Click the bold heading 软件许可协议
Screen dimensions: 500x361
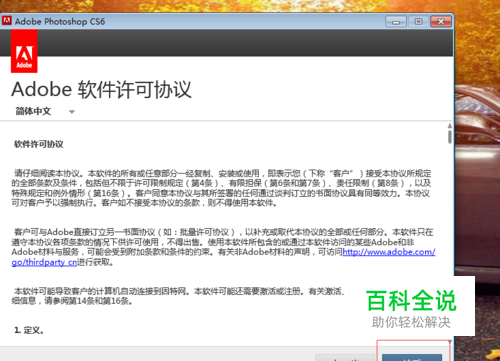tap(39, 144)
